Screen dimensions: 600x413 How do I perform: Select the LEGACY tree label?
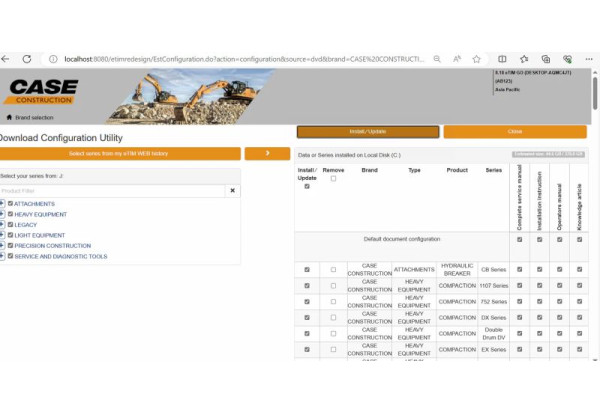click(x=25, y=225)
